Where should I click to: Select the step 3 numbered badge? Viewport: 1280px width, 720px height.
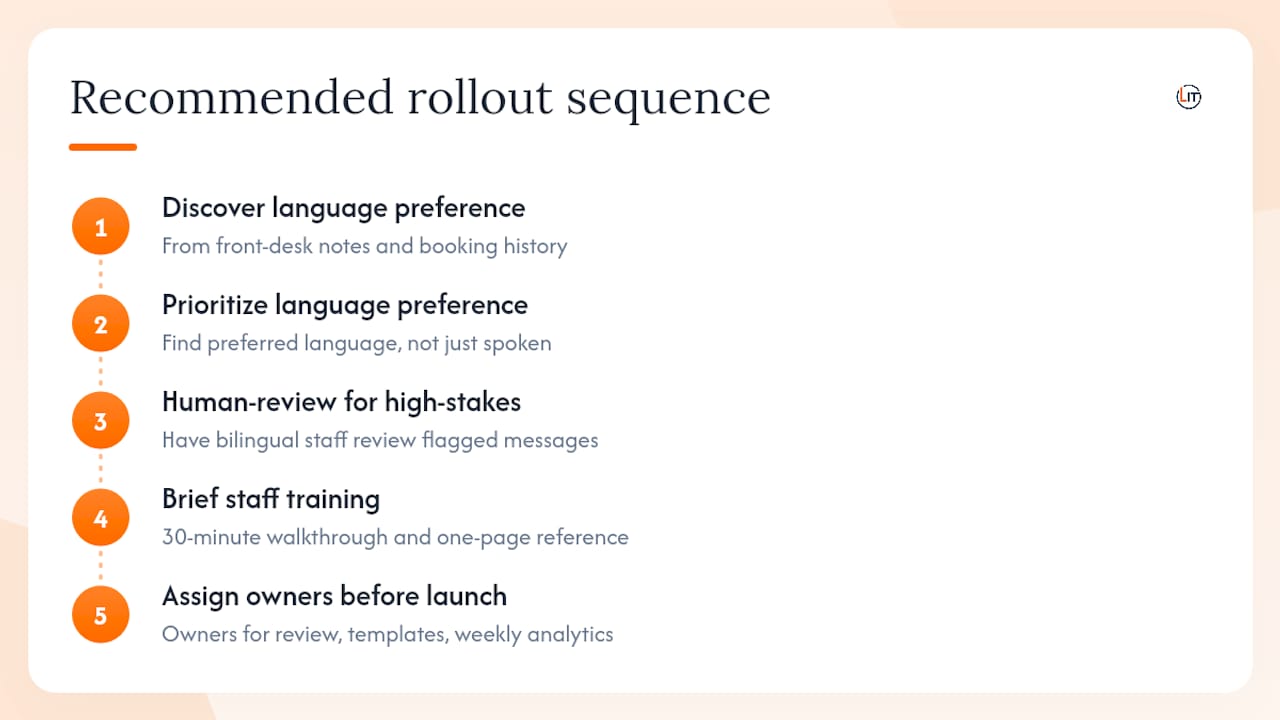pyautogui.click(x=100, y=421)
